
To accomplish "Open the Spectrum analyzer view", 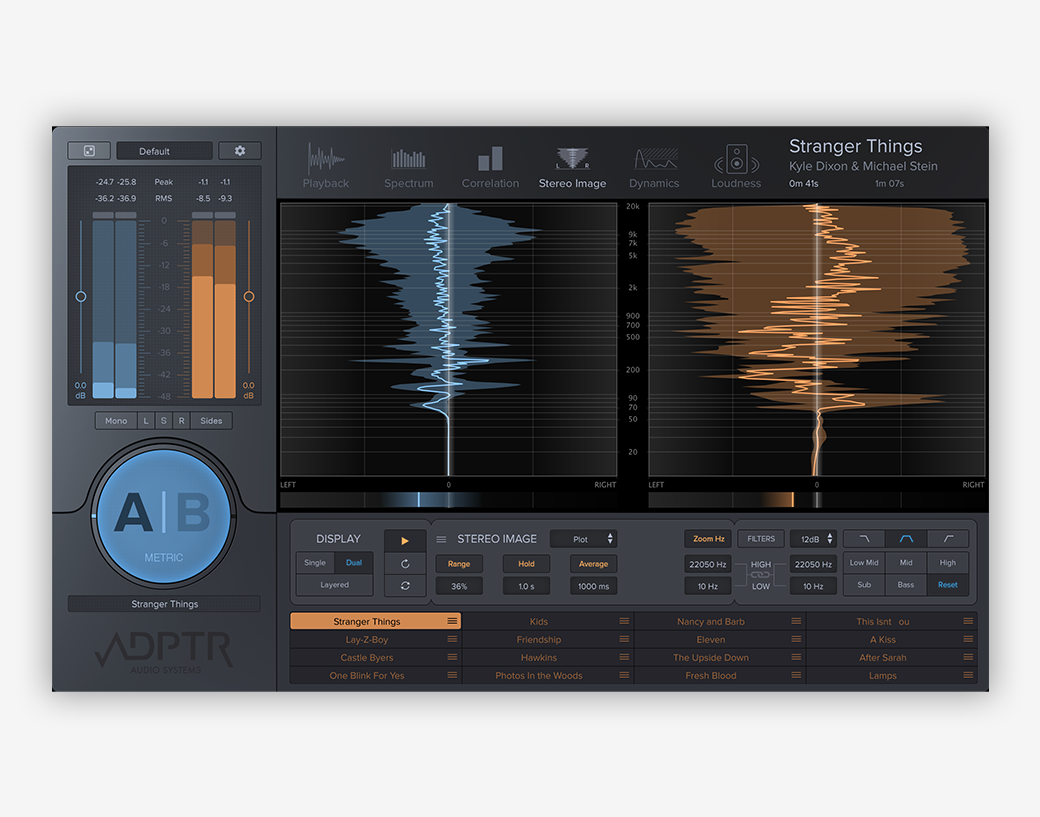I will pyautogui.click(x=409, y=166).
